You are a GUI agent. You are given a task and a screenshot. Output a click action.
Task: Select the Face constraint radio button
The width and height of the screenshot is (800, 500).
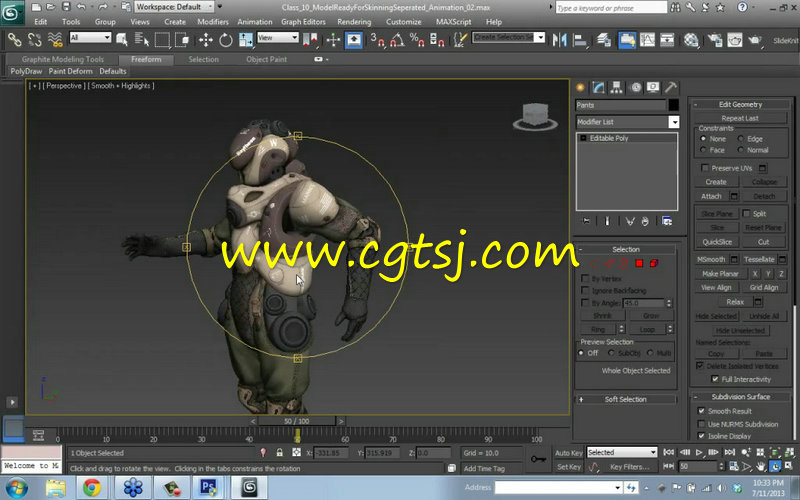[704, 150]
